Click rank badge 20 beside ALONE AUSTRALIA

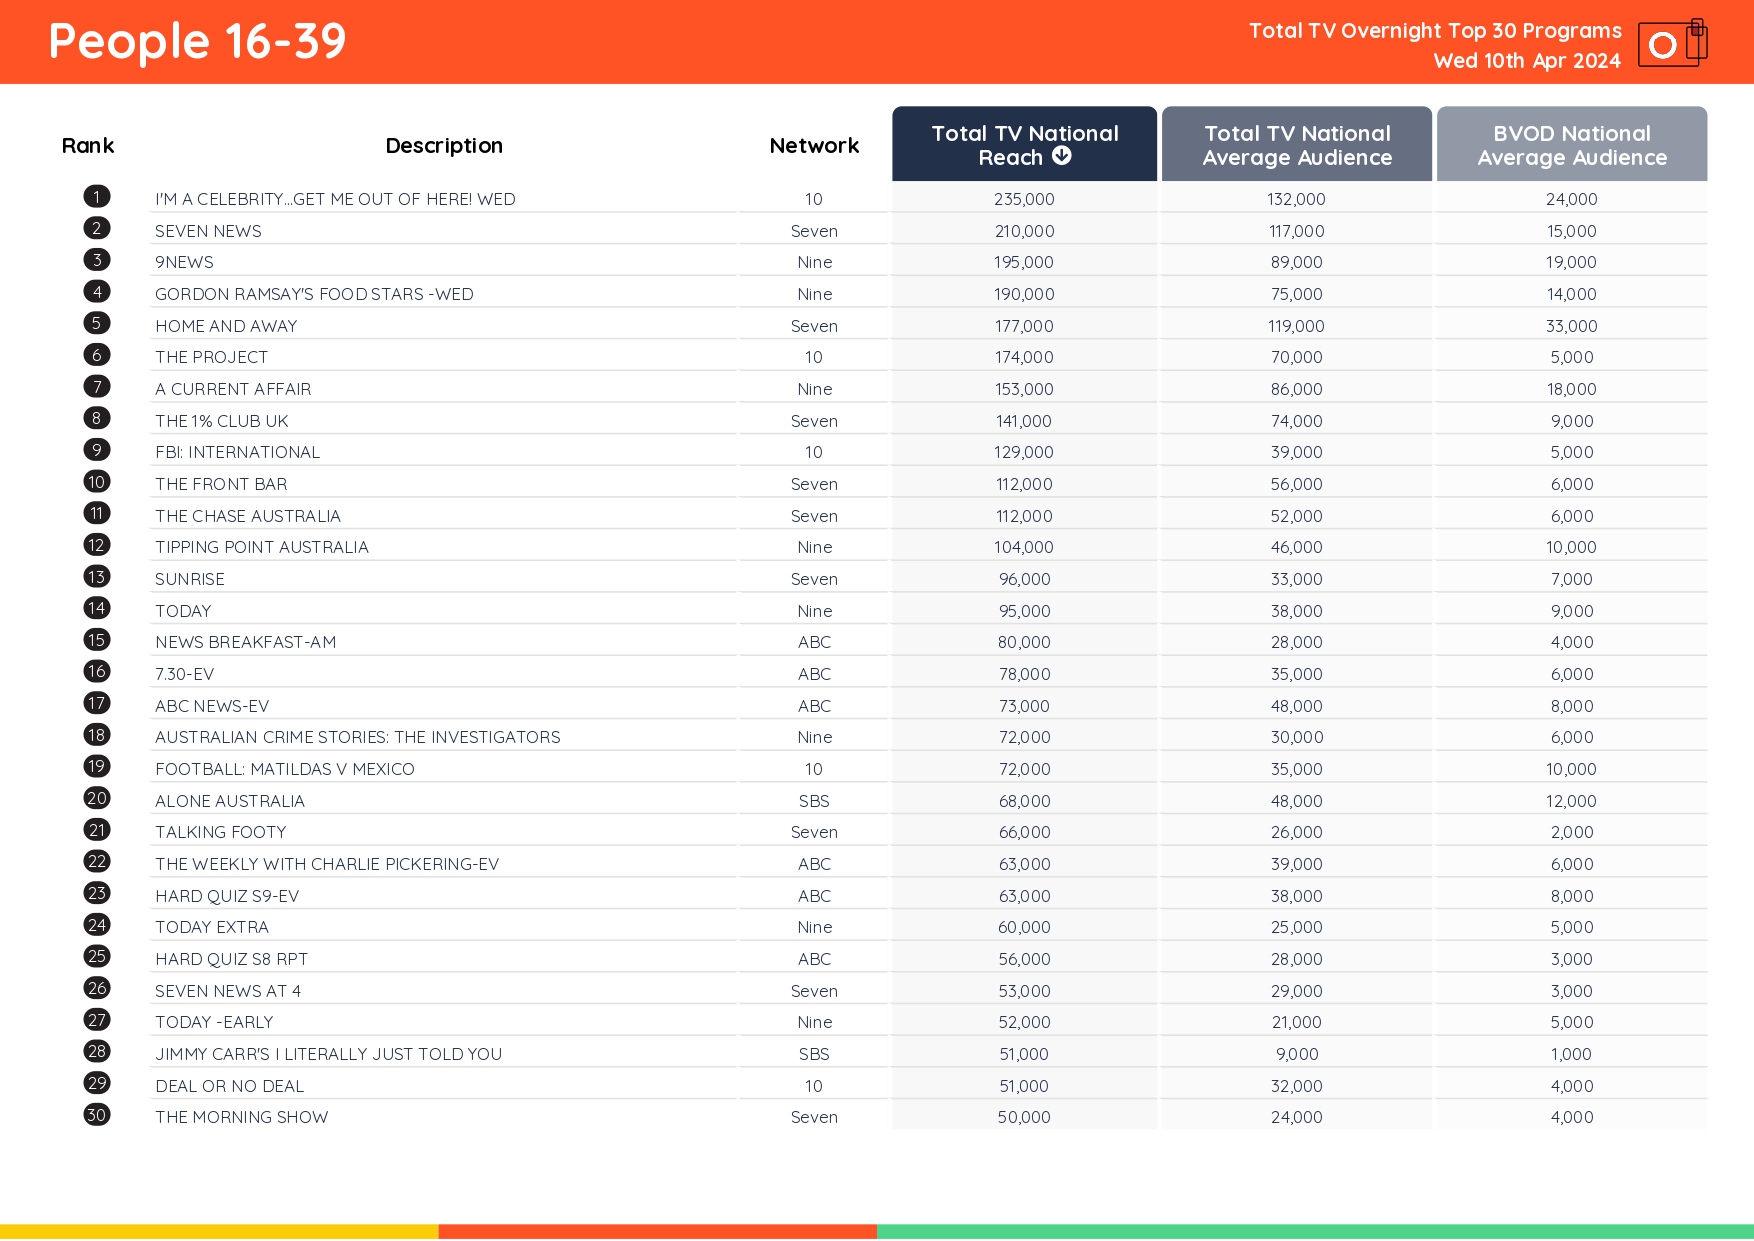point(96,798)
